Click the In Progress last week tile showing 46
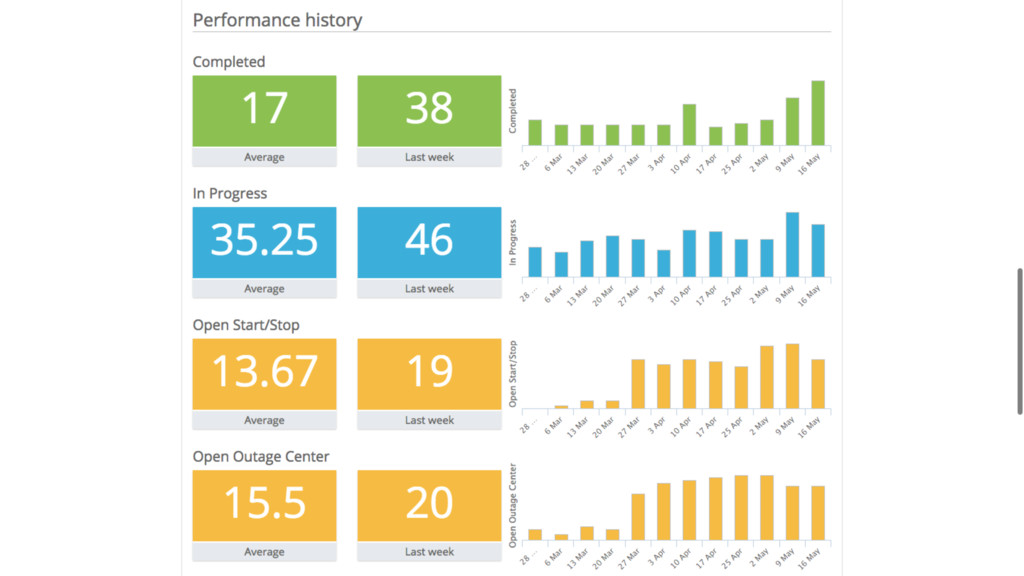 pos(429,242)
